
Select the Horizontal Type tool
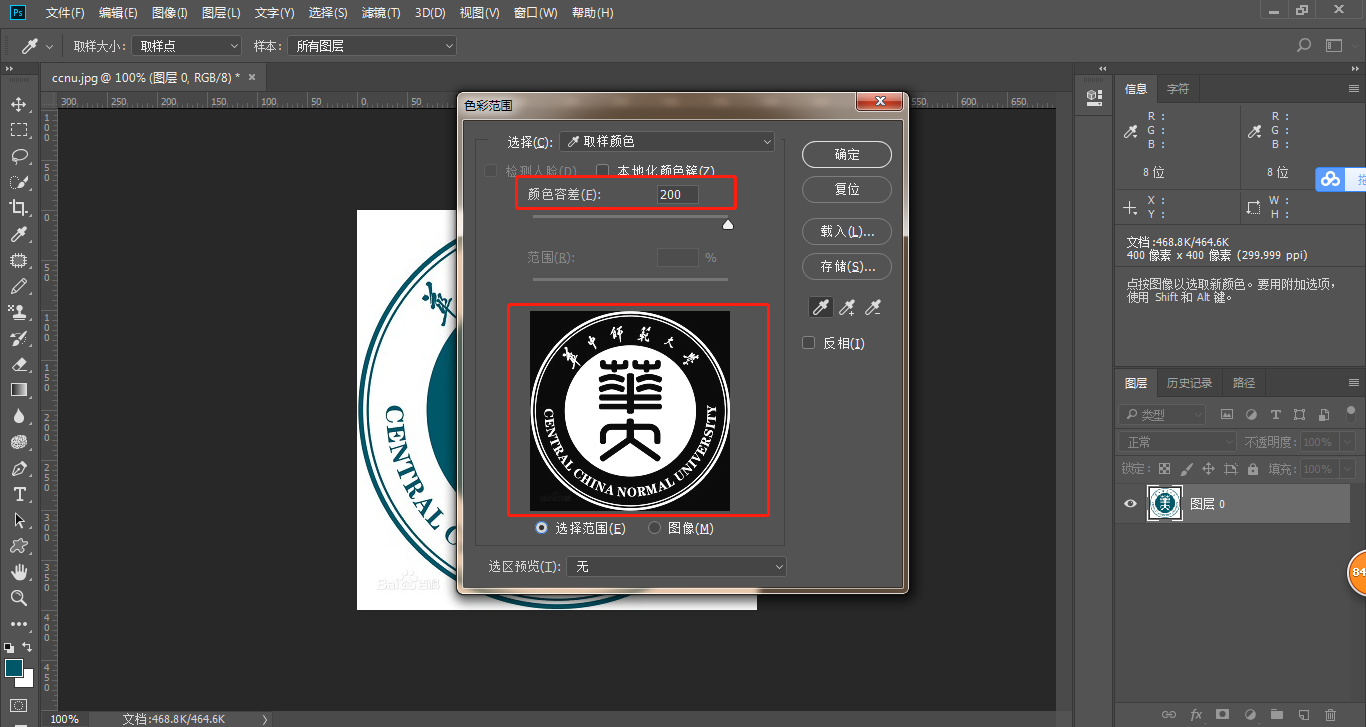click(19, 494)
